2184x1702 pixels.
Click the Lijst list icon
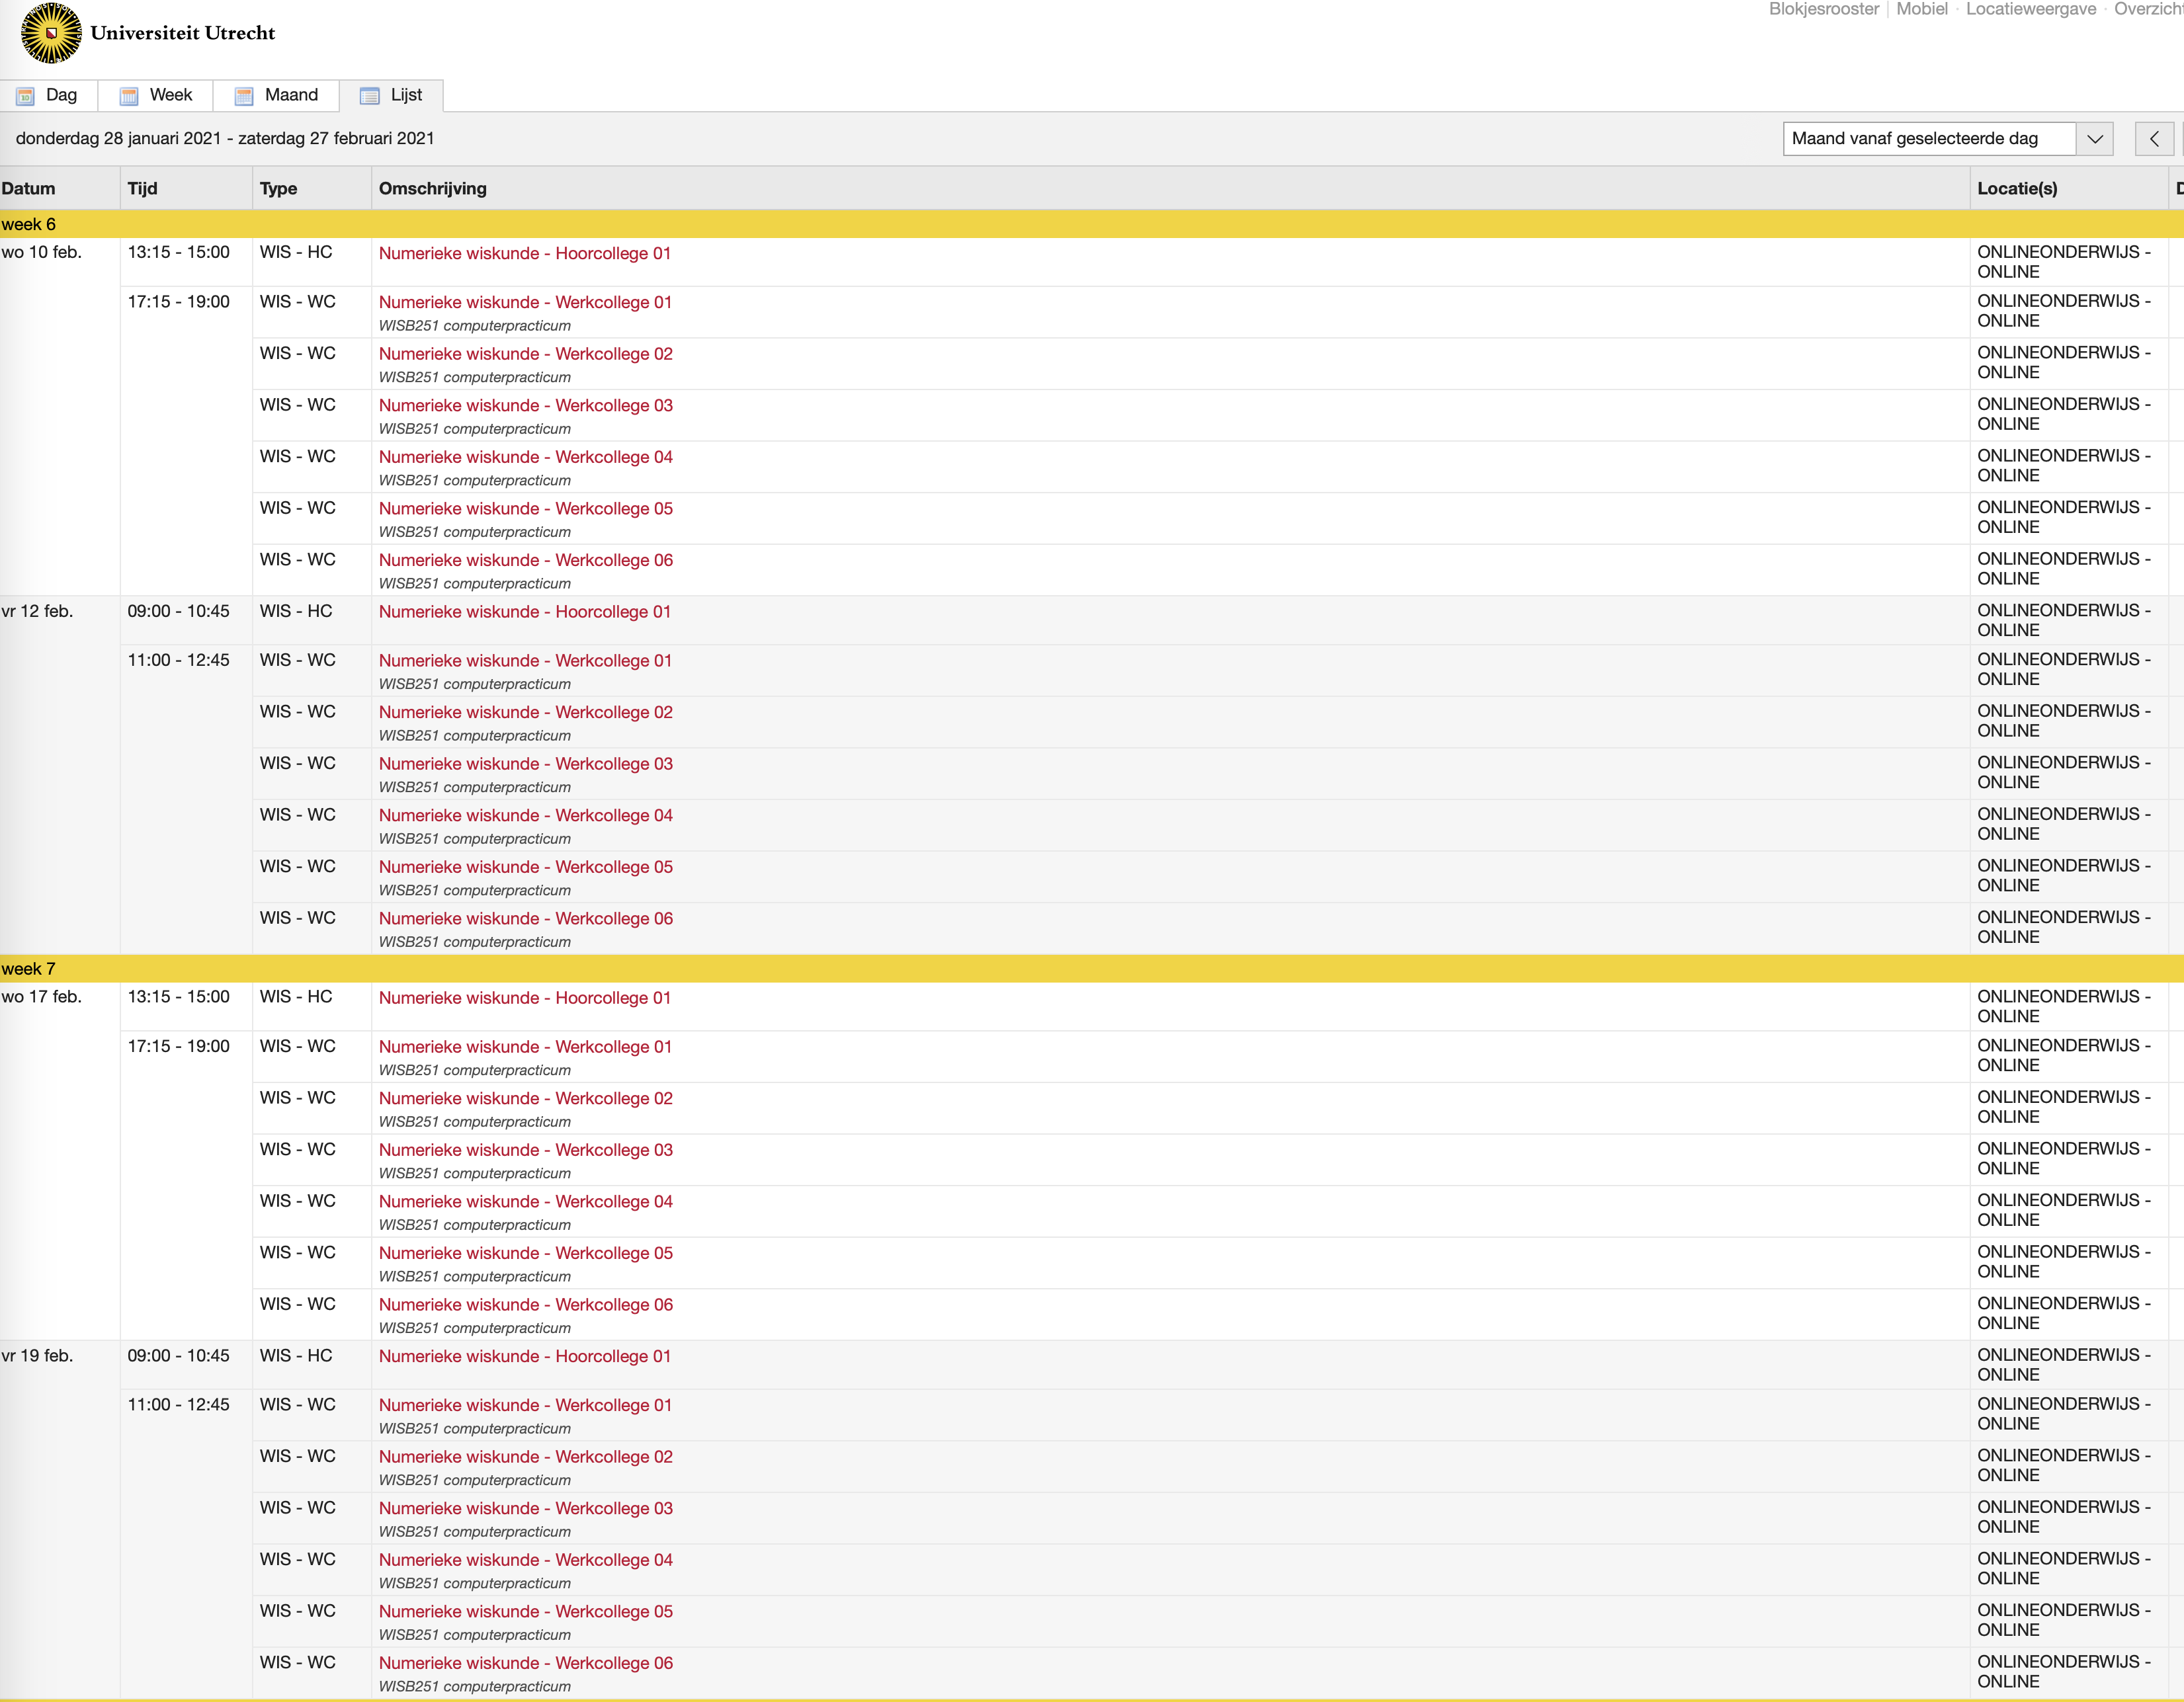click(370, 96)
